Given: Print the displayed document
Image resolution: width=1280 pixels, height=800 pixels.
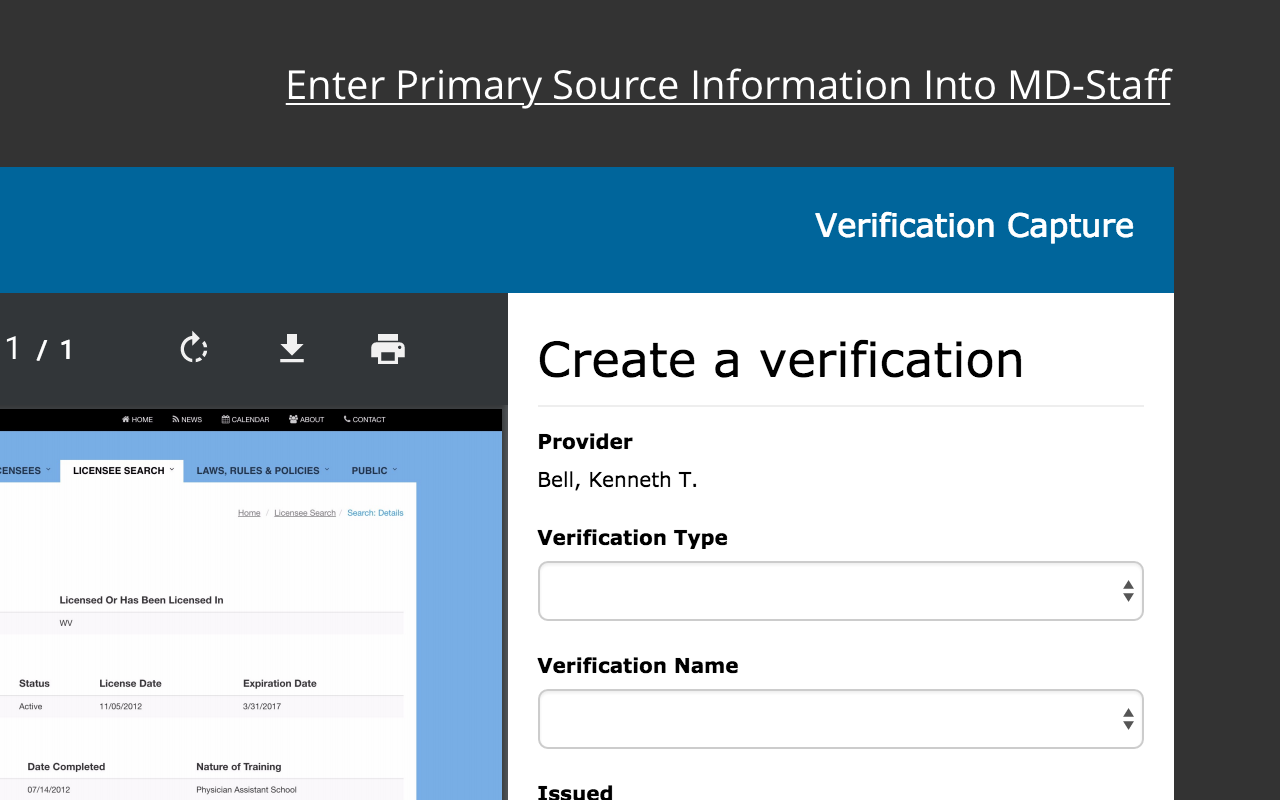Looking at the screenshot, I should pos(388,348).
